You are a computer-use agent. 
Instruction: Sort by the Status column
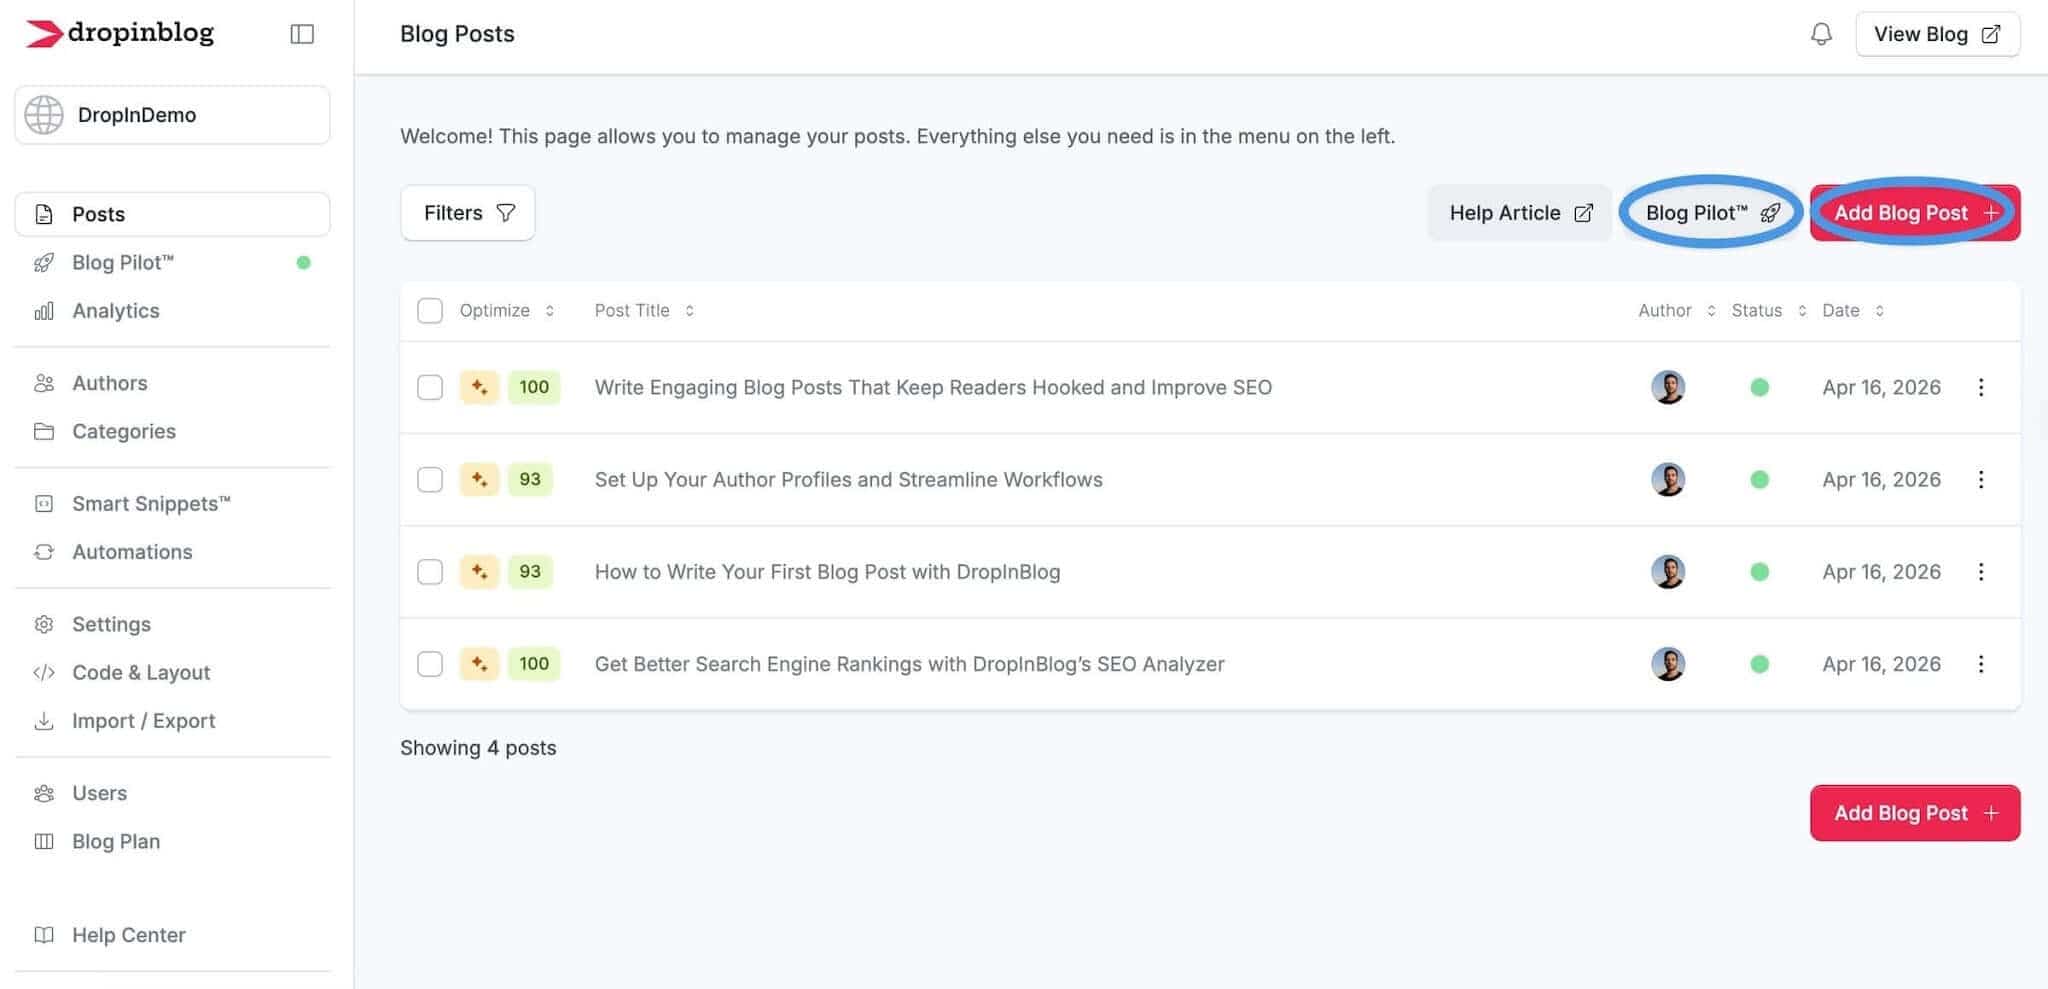pos(1768,310)
